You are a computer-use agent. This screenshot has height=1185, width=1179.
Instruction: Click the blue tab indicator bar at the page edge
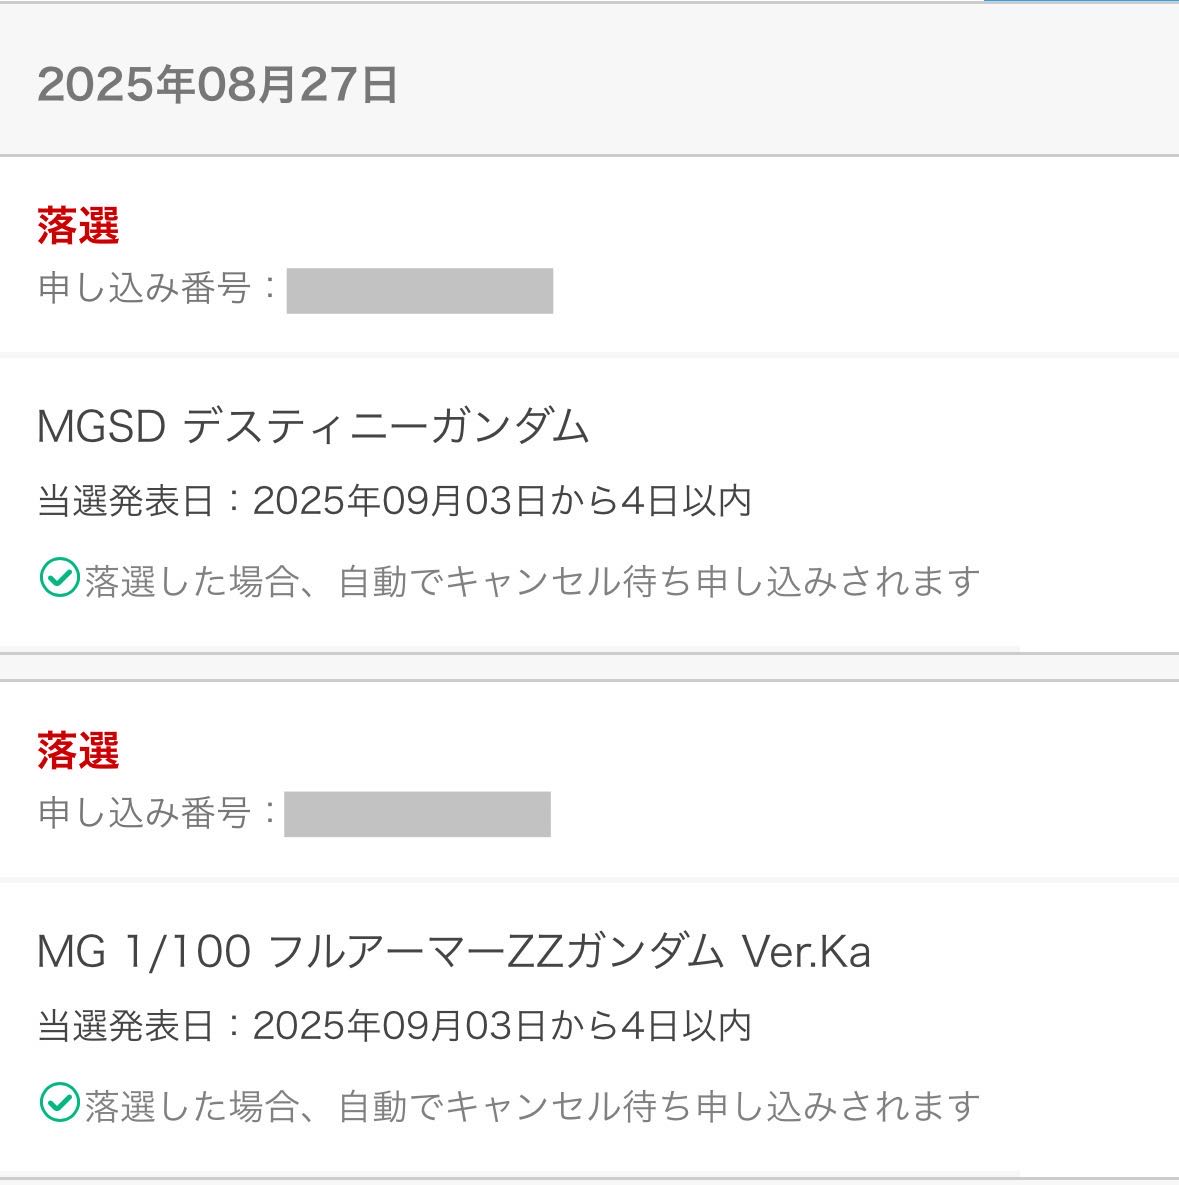pyautogui.click(x=1081, y=2)
